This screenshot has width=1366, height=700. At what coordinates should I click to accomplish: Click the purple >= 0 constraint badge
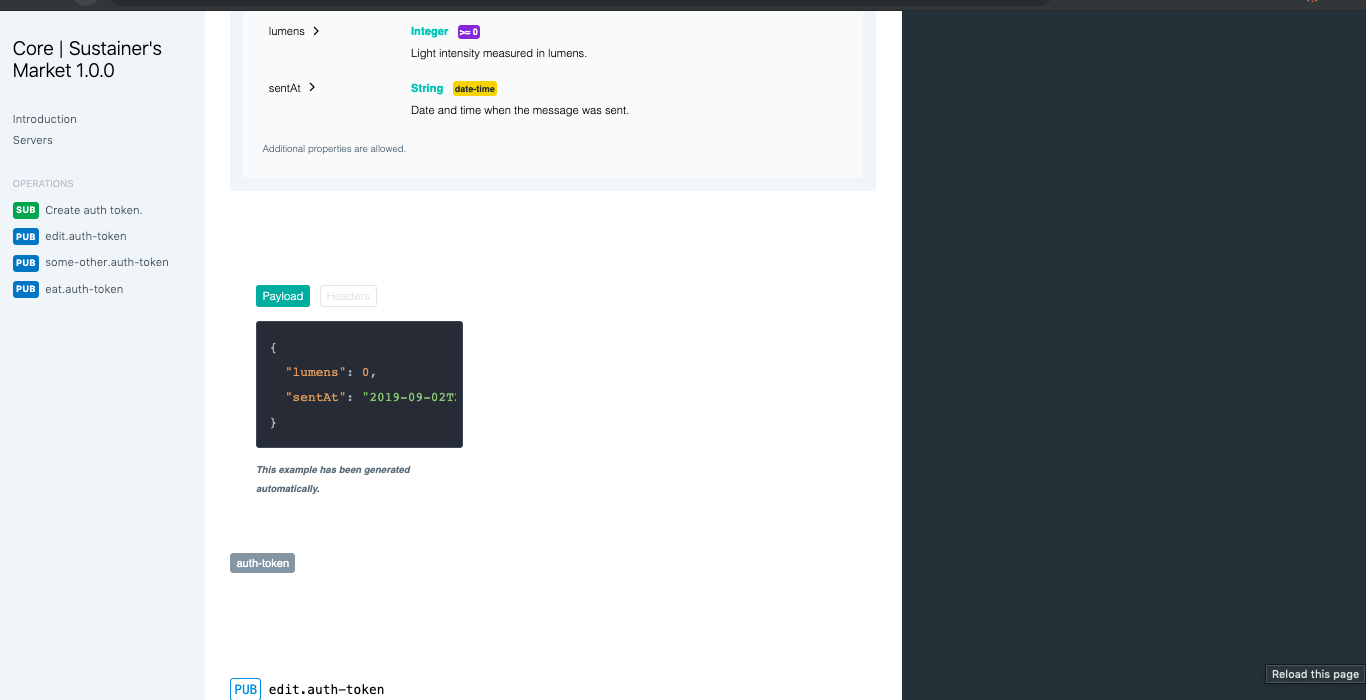point(468,31)
